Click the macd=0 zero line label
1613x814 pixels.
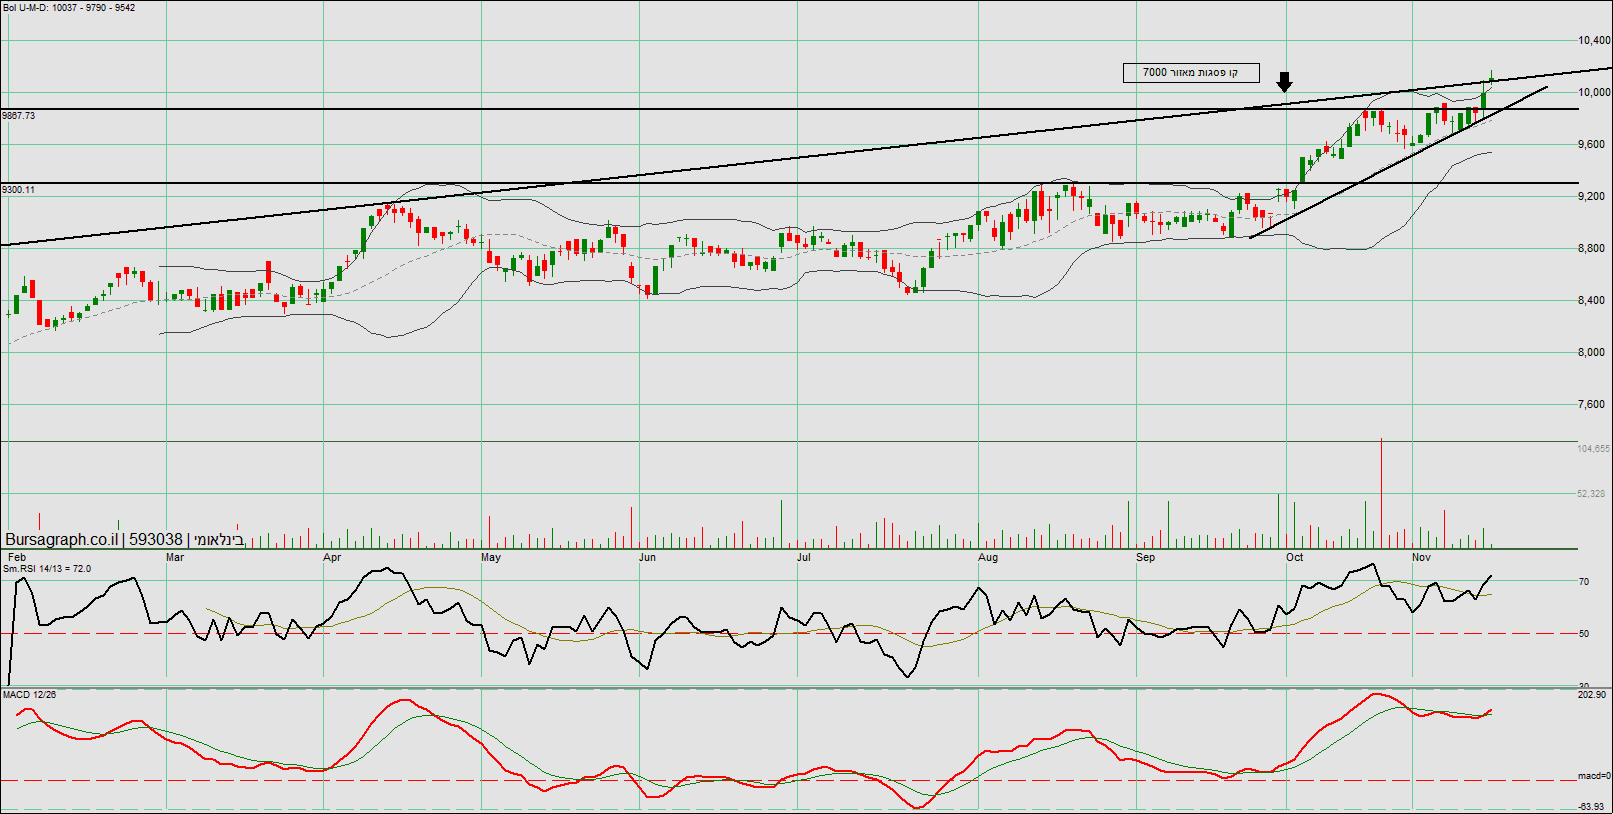[x=1593, y=776]
